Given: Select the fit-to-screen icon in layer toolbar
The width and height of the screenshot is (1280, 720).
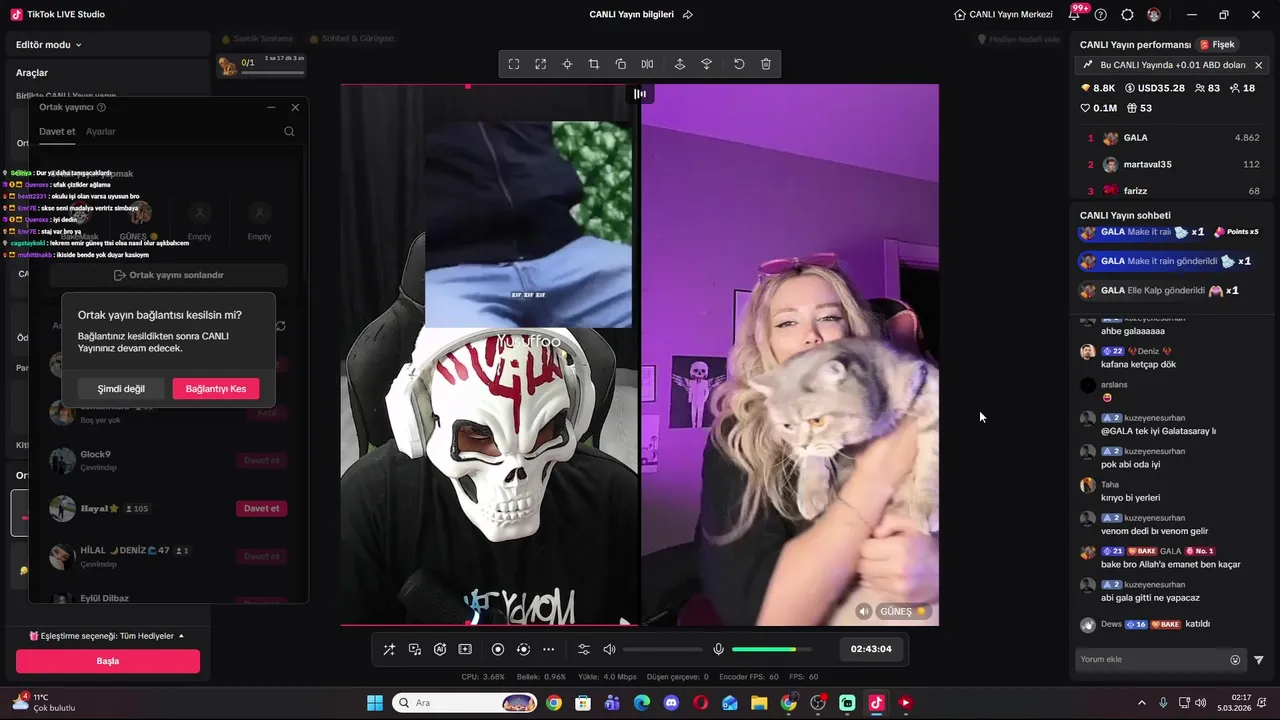Looking at the screenshot, I should click(x=514, y=64).
